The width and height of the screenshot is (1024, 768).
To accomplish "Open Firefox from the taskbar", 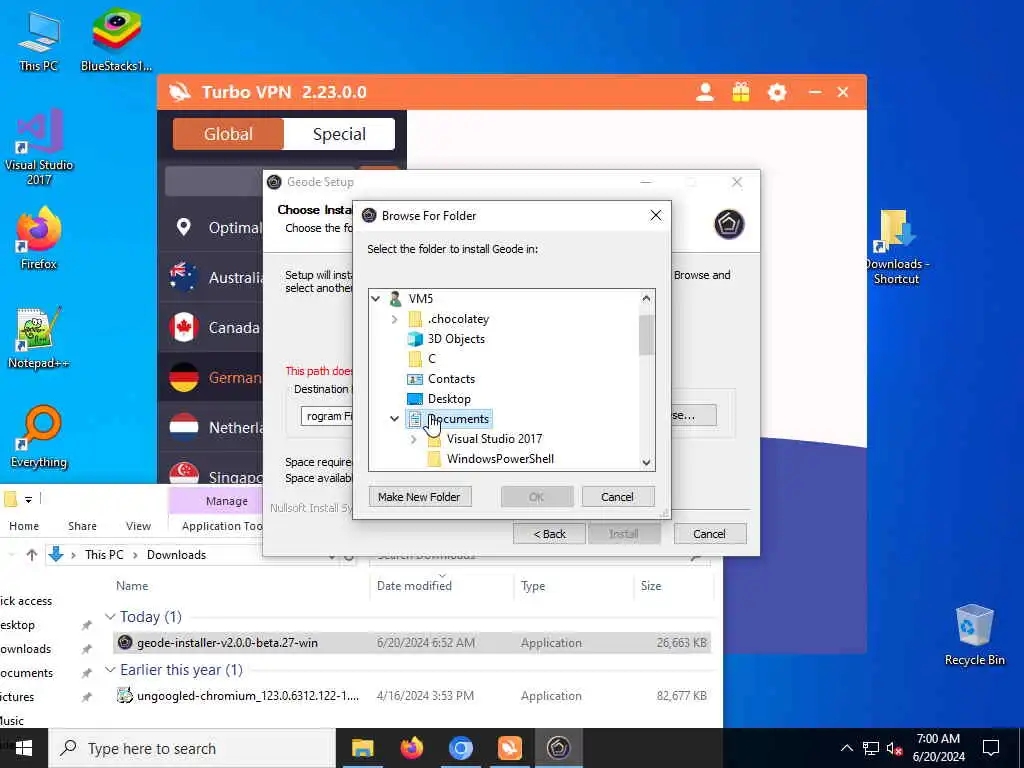I will (x=411, y=748).
